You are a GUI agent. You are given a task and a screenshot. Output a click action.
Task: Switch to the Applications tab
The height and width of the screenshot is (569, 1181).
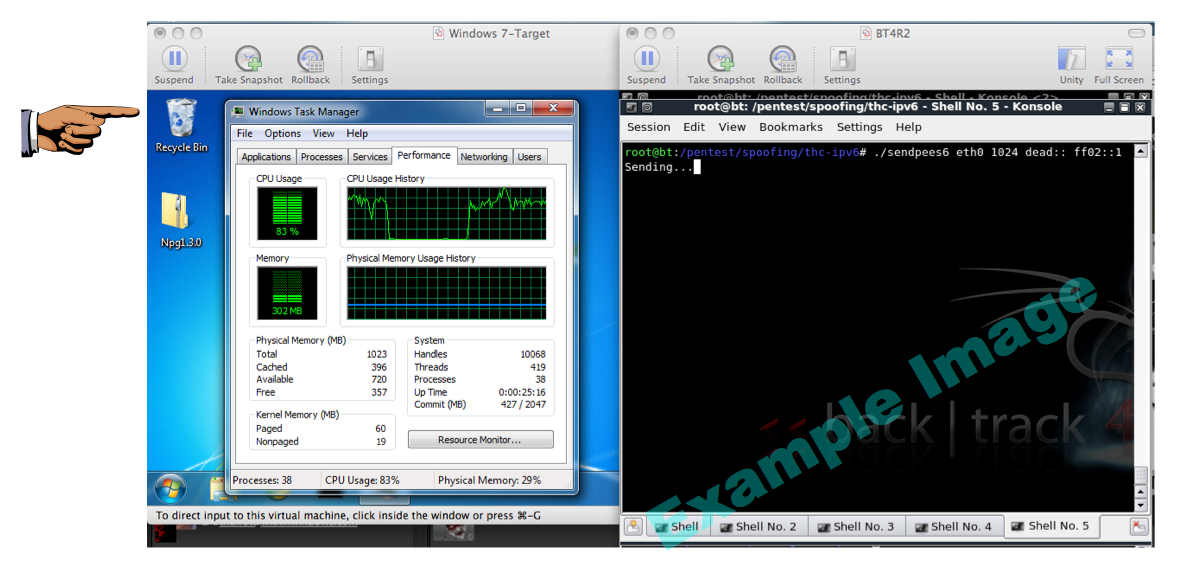click(x=266, y=157)
